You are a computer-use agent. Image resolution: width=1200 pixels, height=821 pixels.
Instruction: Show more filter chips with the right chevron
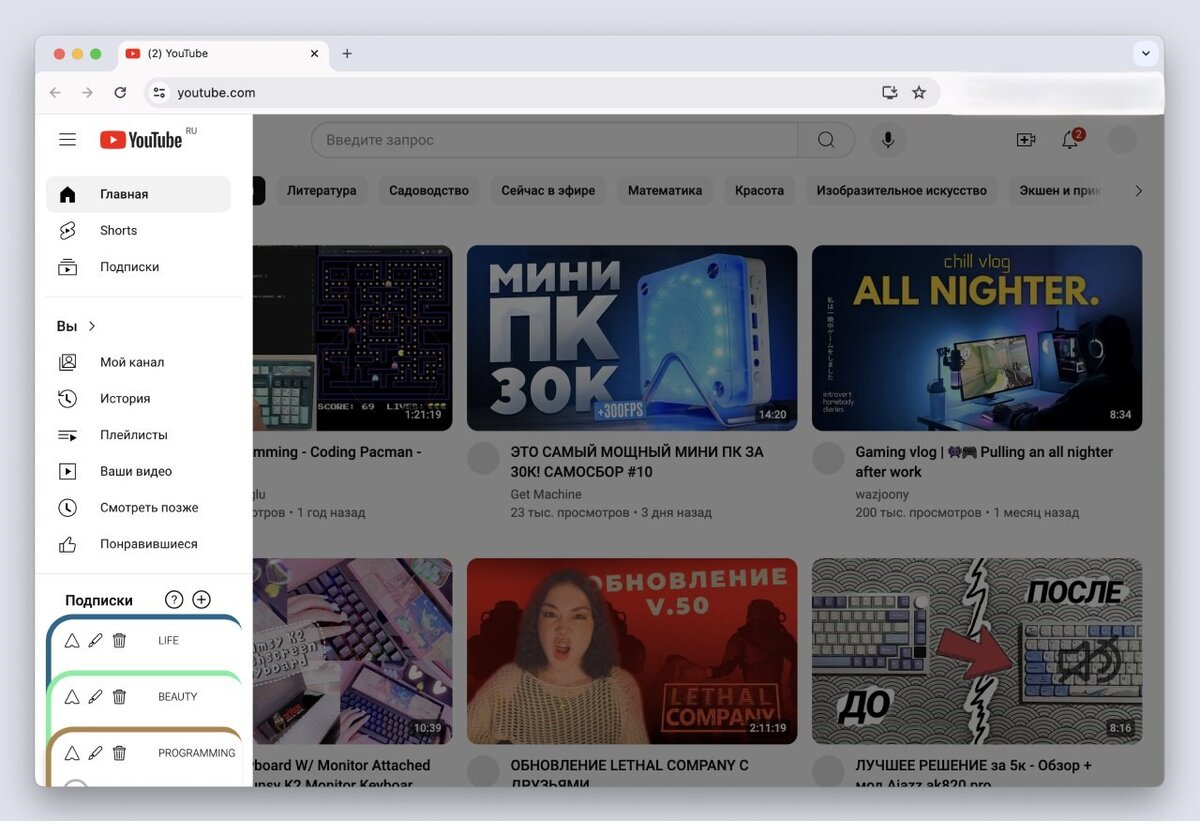point(1138,190)
